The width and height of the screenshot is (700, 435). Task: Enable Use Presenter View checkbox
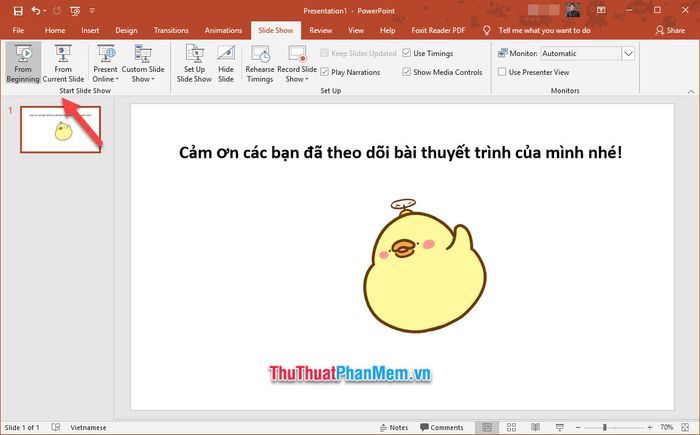503,72
